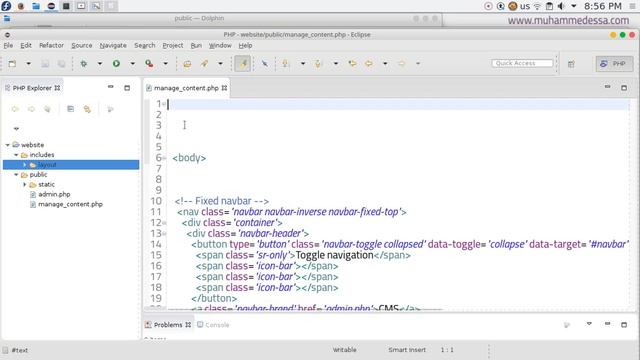Open the File menu
The height and width of the screenshot is (360, 640).
[x=8, y=45]
